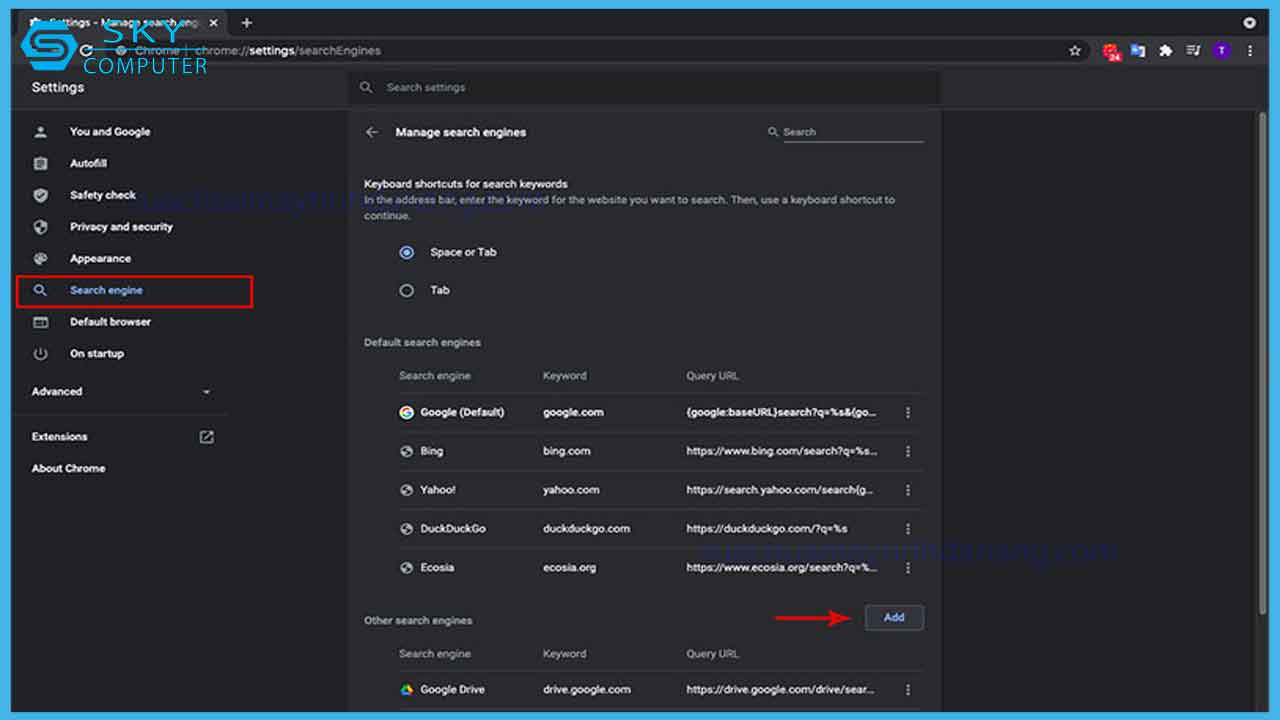Click the You and Google person icon
1280x720 pixels.
[x=41, y=132]
